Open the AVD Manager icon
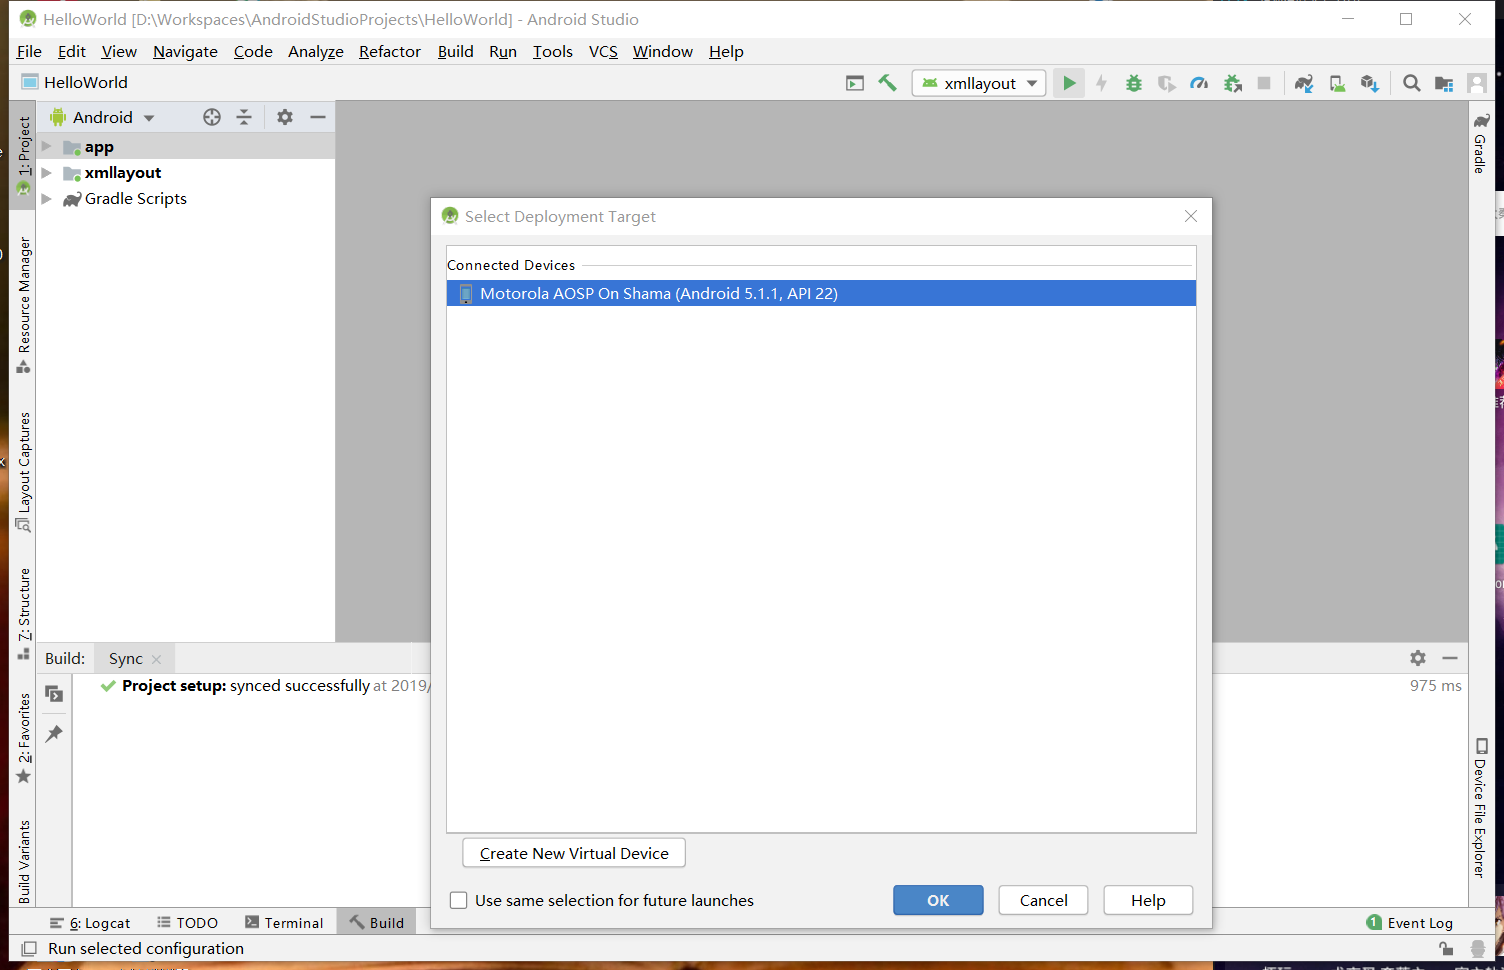1504x970 pixels. (x=1337, y=83)
